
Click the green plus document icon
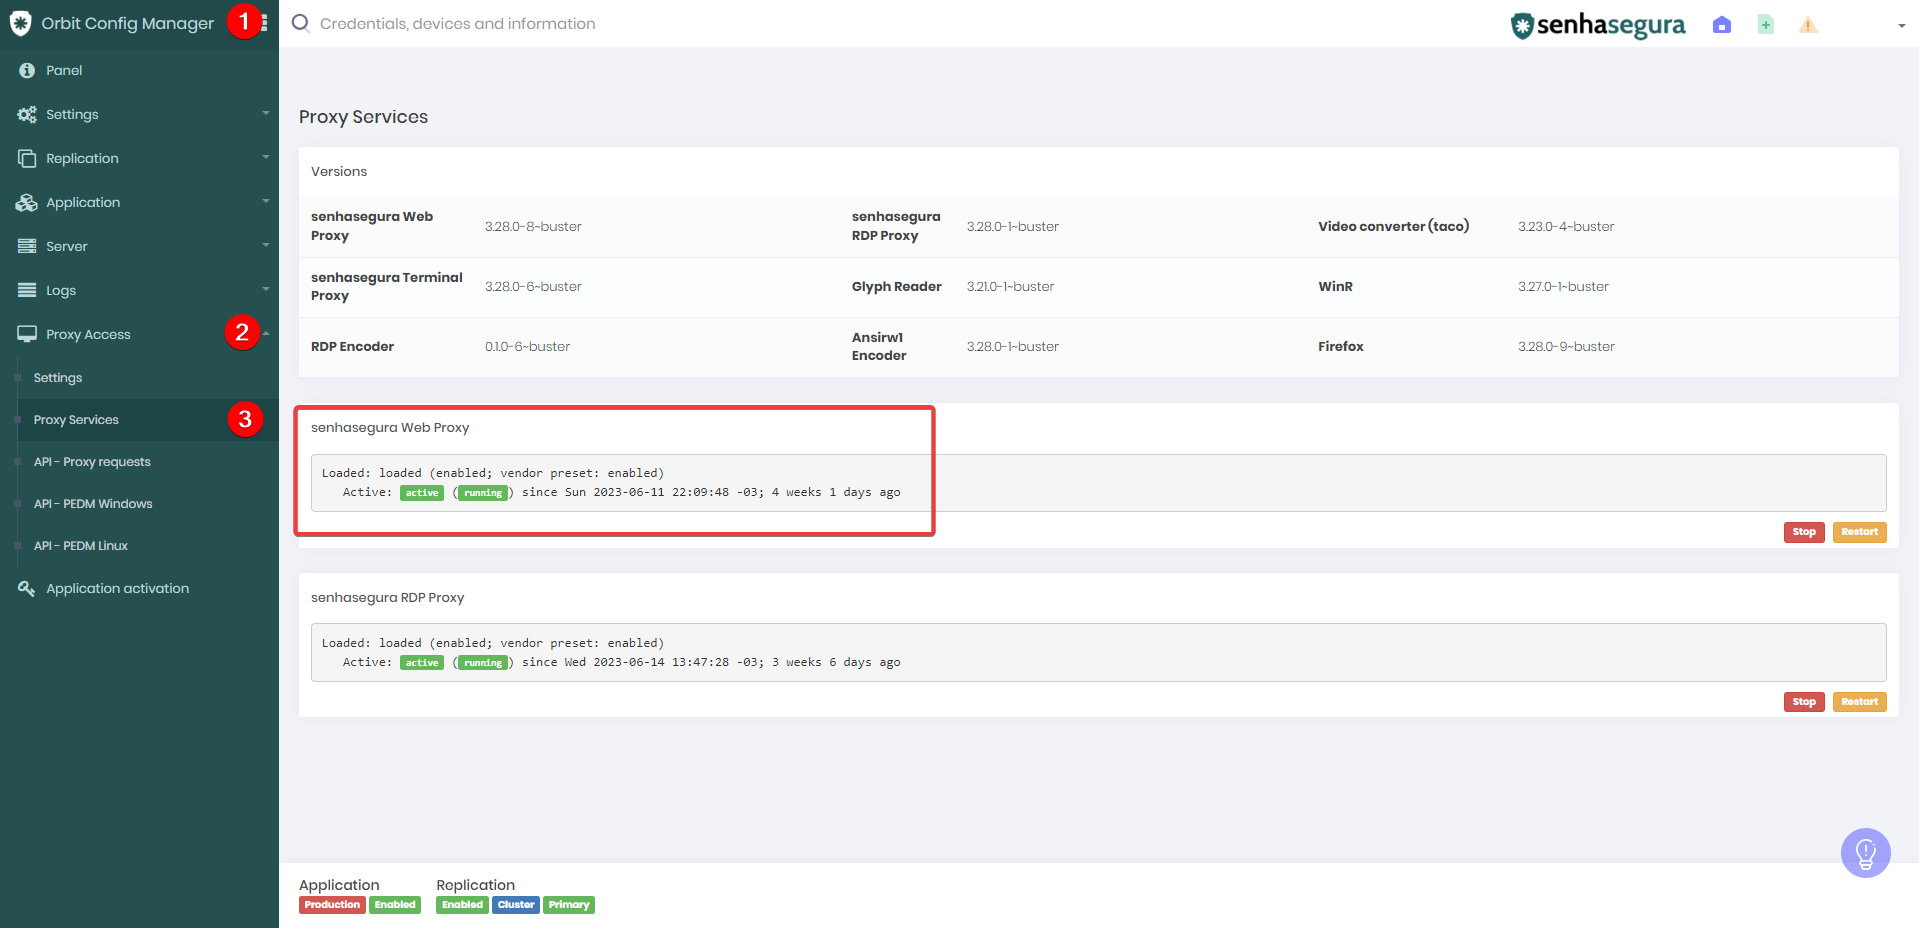coord(1765,25)
